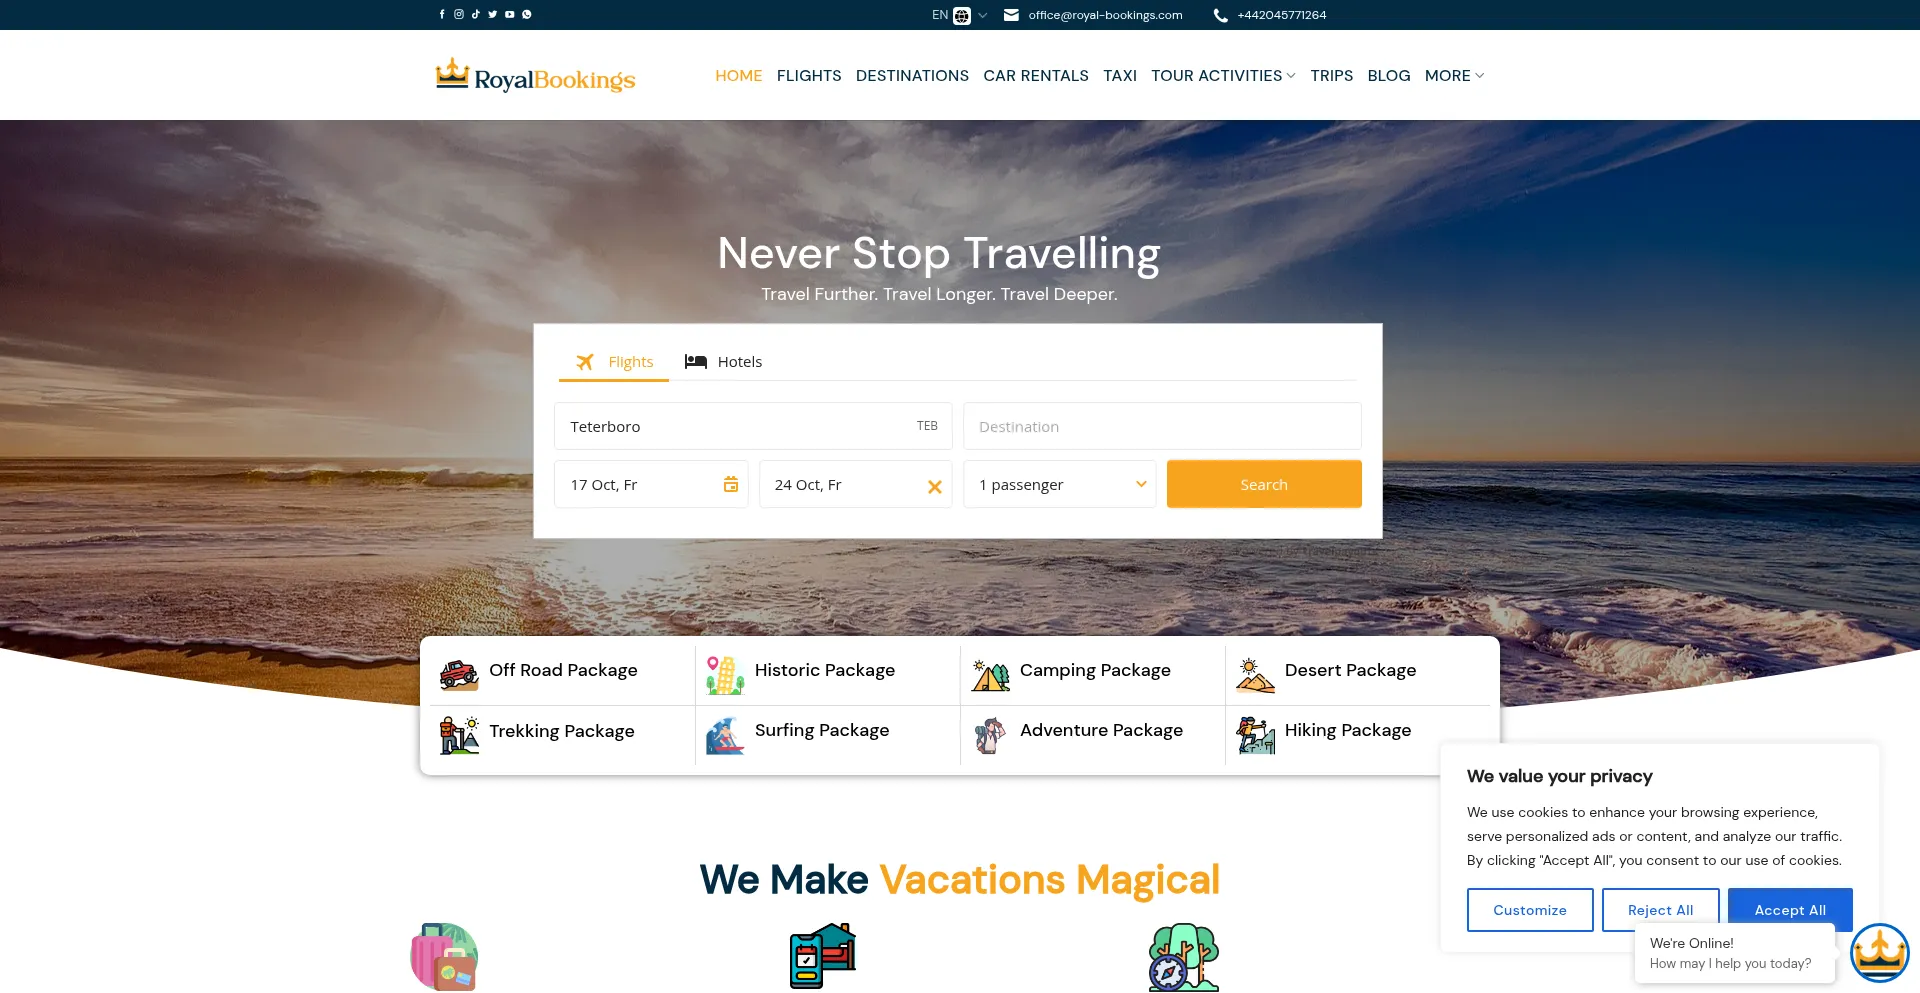Viewport: 1920px width, 993px height.
Task: Click the Destination input field
Action: (1162, 426)
